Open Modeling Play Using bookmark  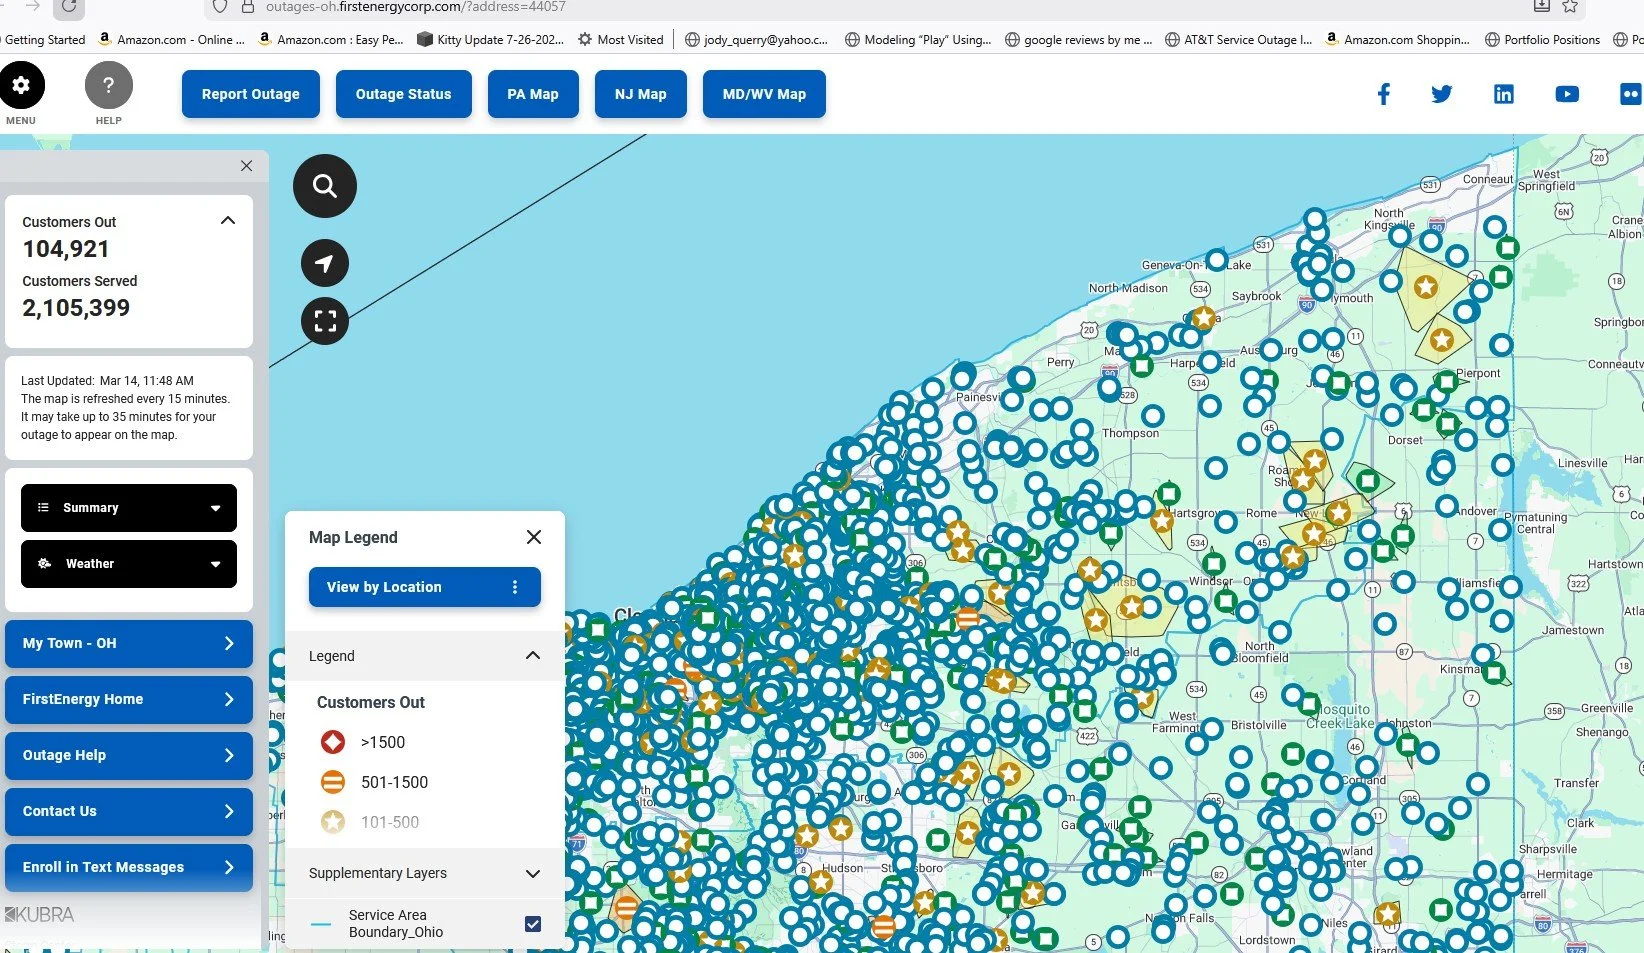click(918, 40)
